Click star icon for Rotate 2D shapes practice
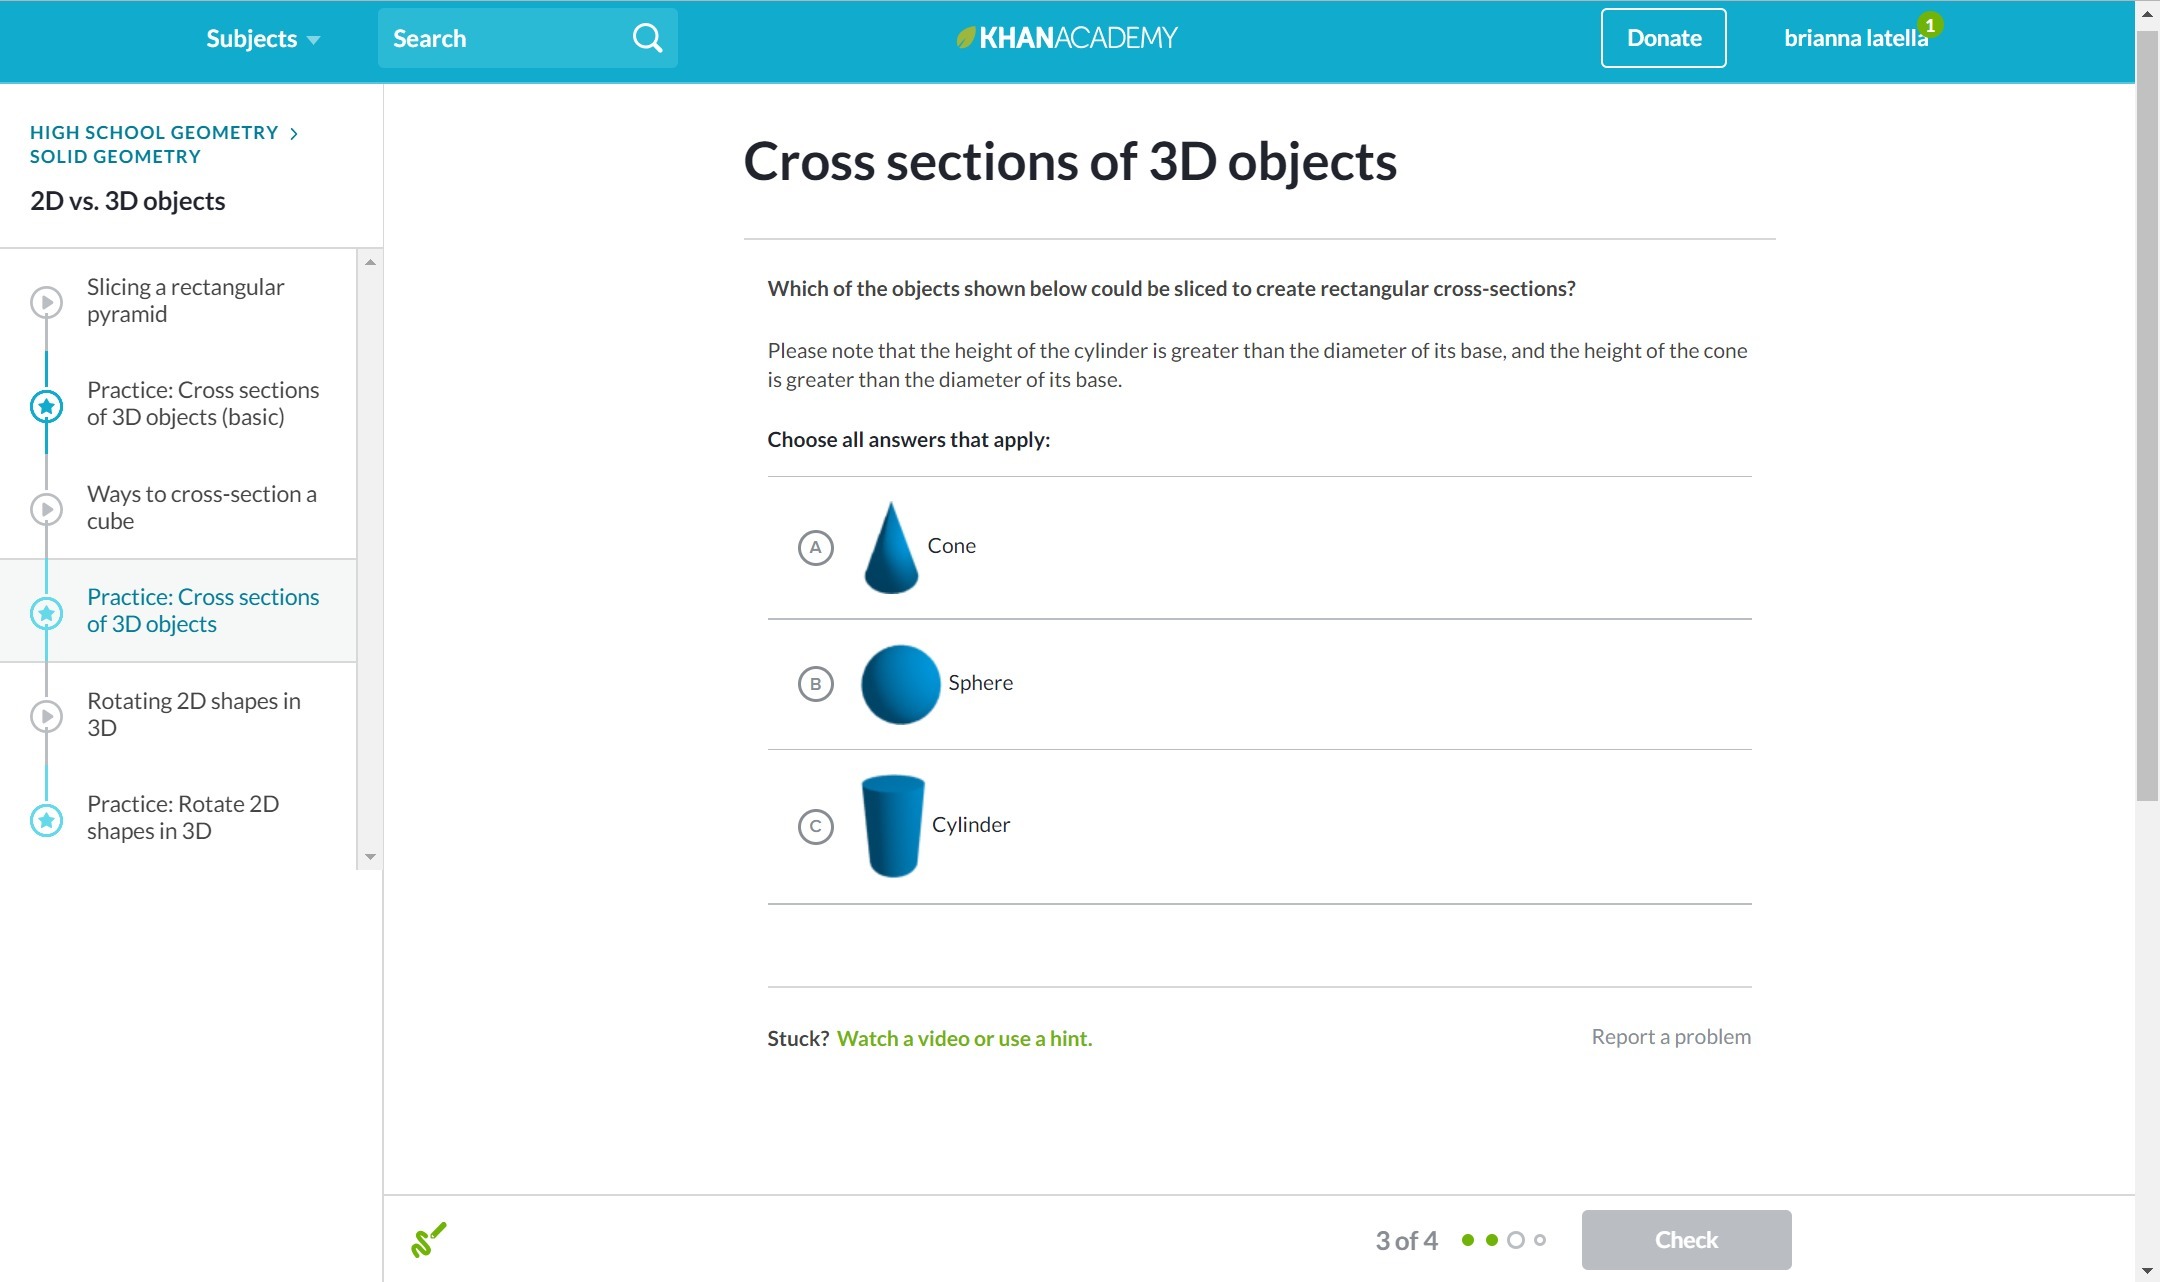This screenshot has width=2160, height=1282. tap(46, 820)
